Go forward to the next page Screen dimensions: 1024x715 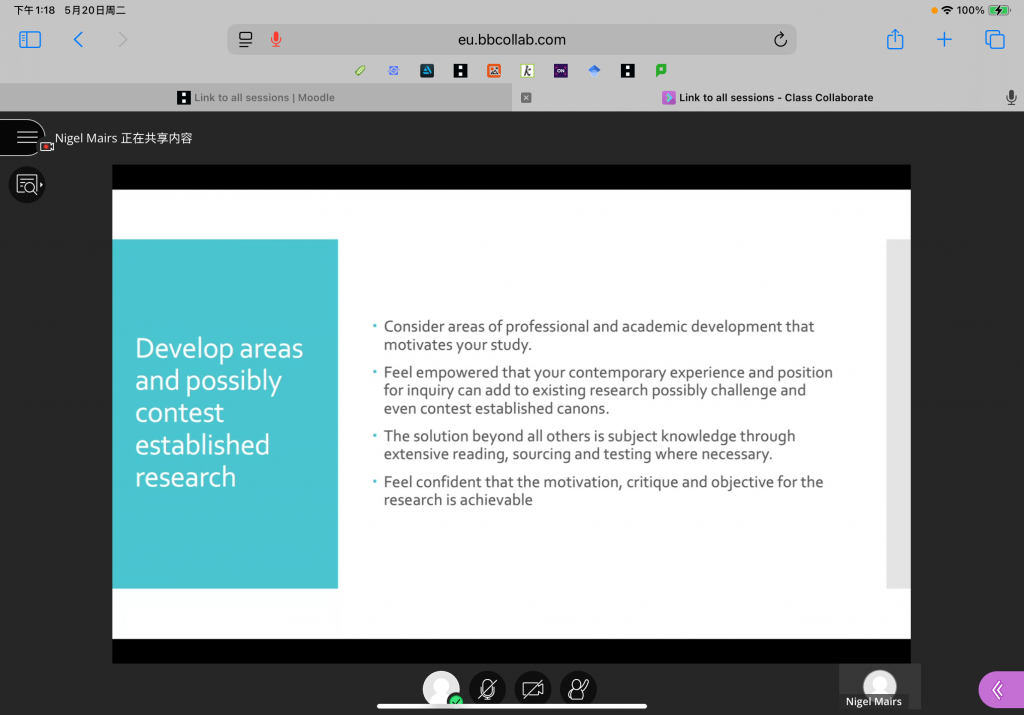coord(122,40)
